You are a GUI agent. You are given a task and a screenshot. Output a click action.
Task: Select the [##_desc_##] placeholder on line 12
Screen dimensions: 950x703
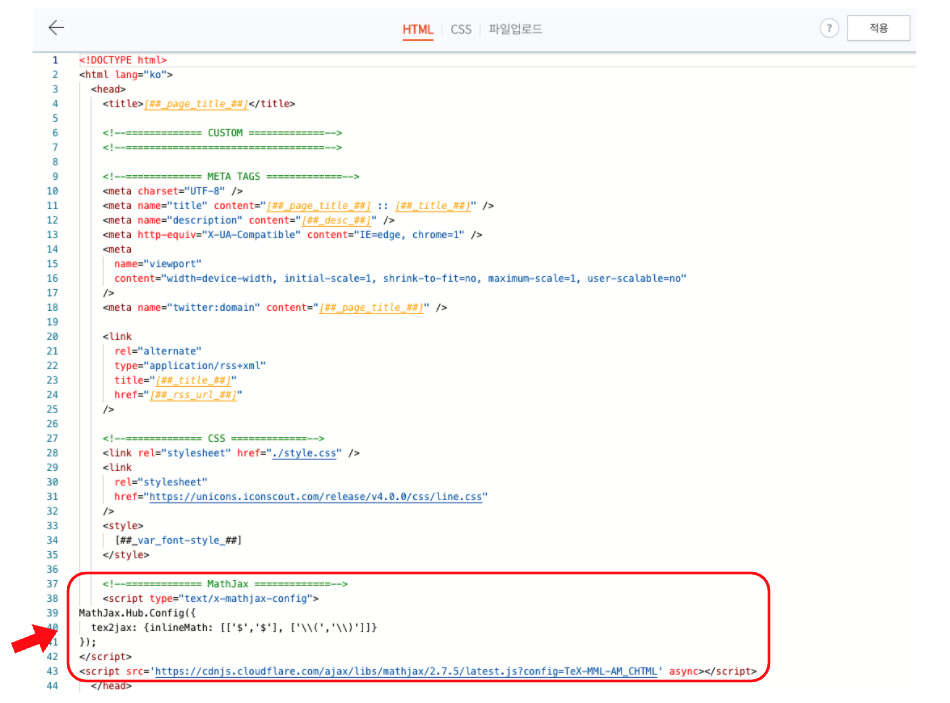pyautogui.click(x=336, y=220)
